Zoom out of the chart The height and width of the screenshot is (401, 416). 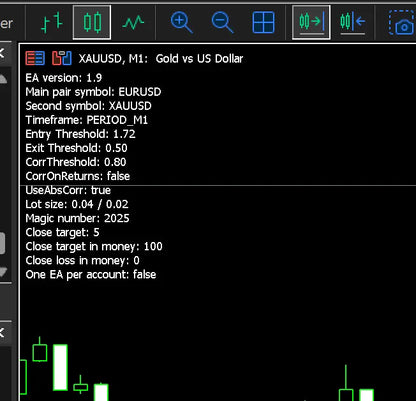[222, 22]
